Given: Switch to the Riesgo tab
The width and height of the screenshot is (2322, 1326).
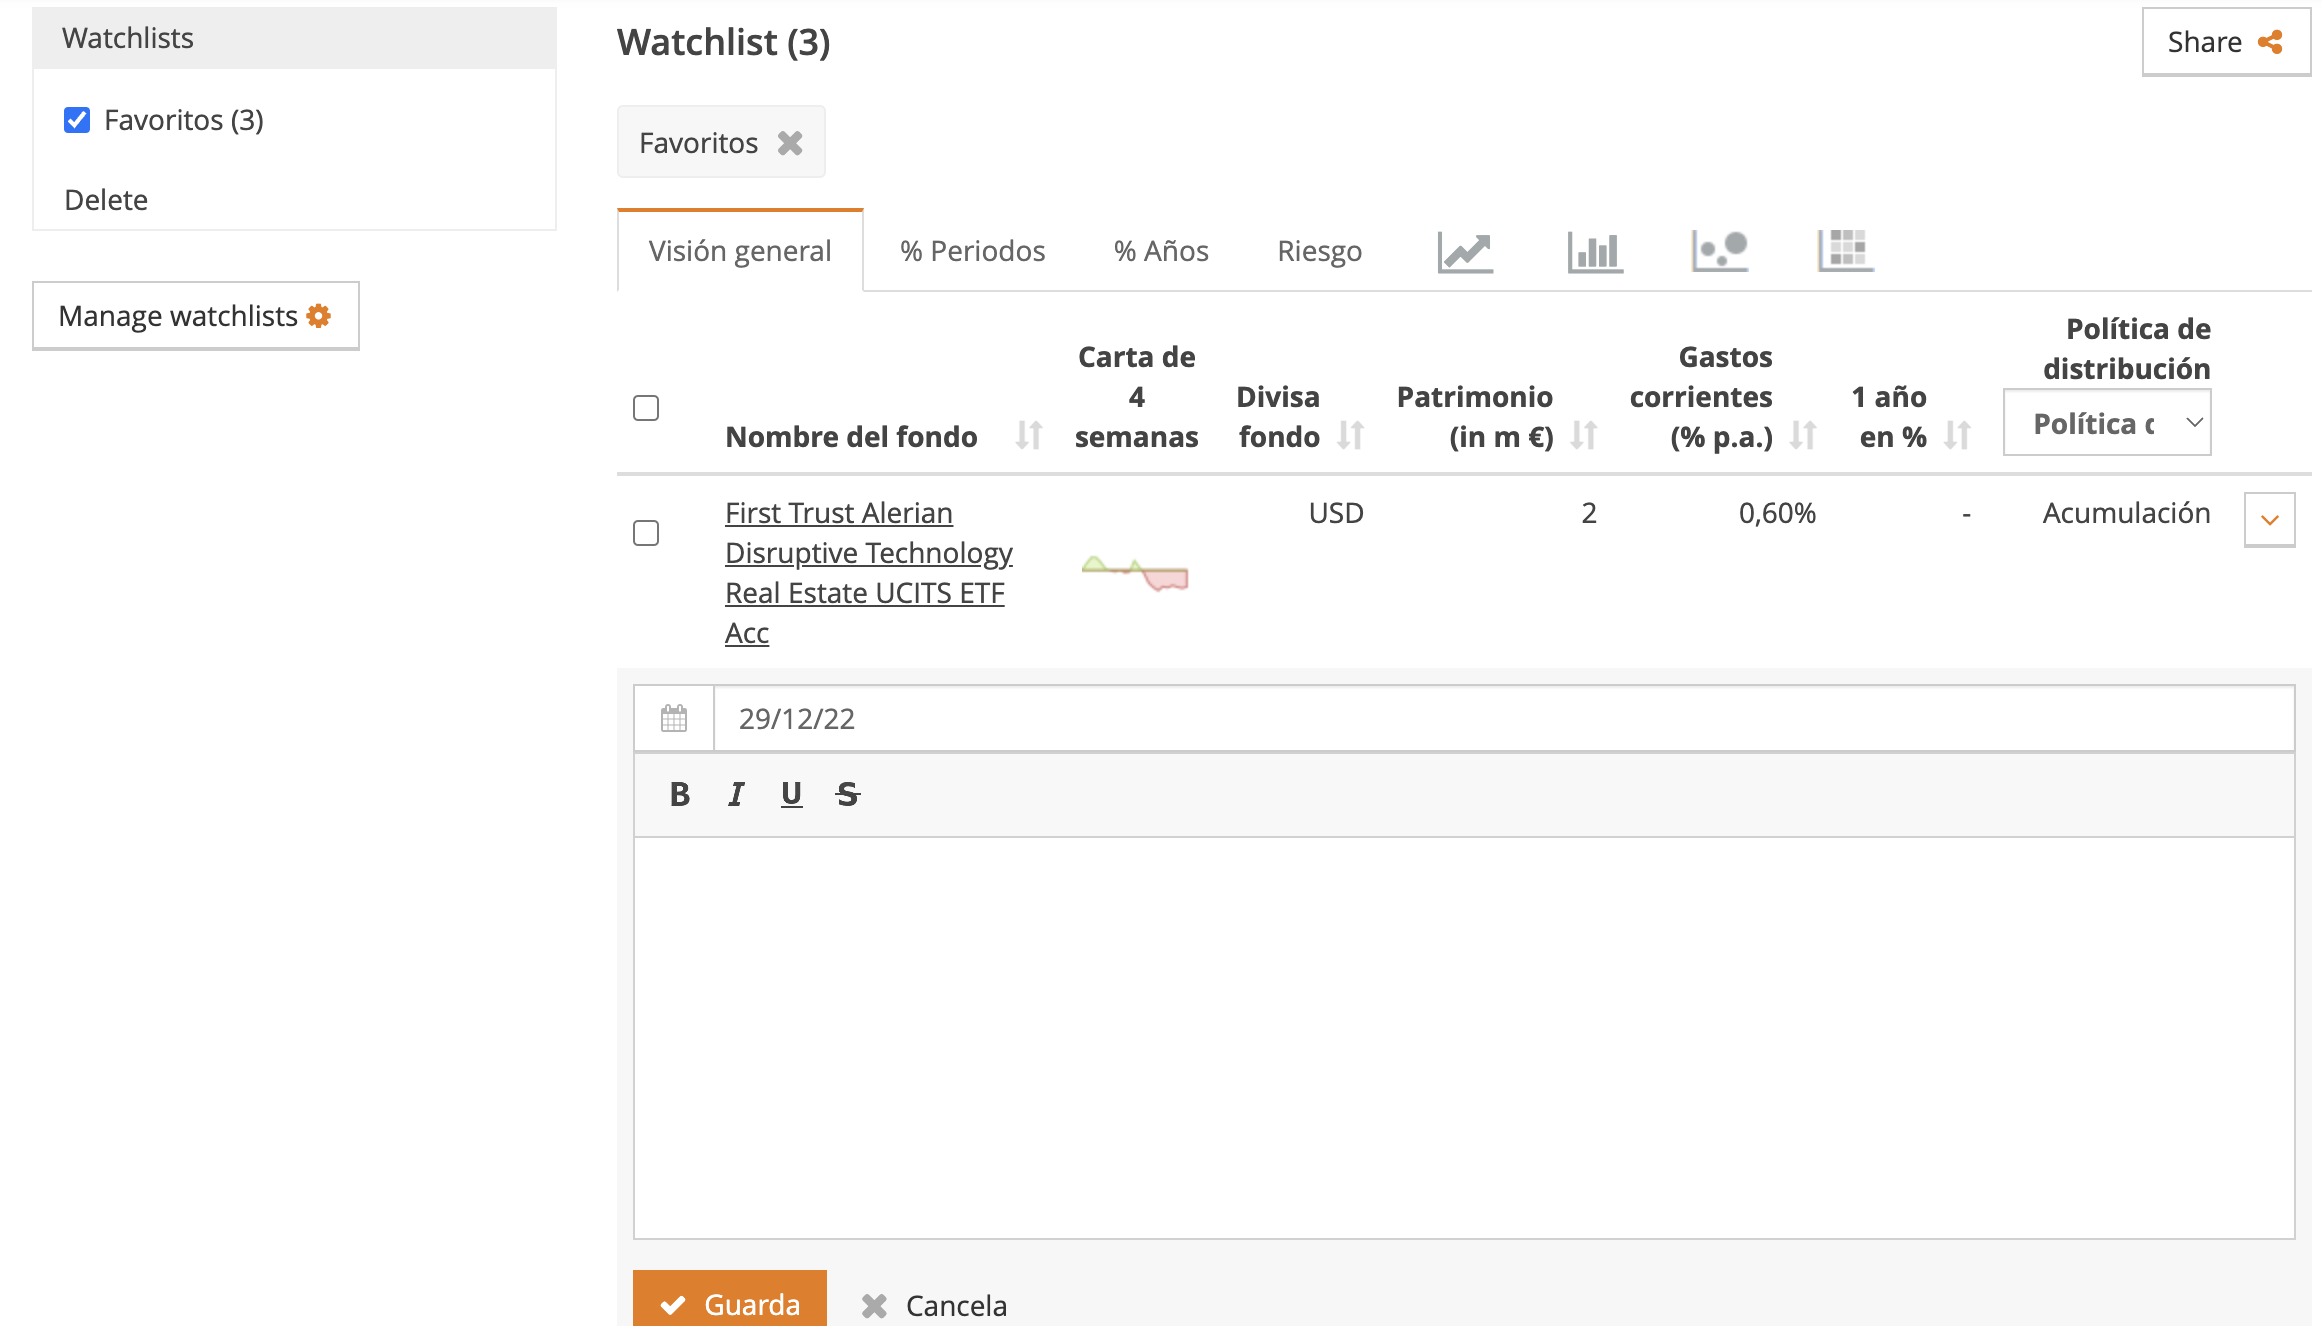Looking at the screenshot, I should coord(1319,251).
